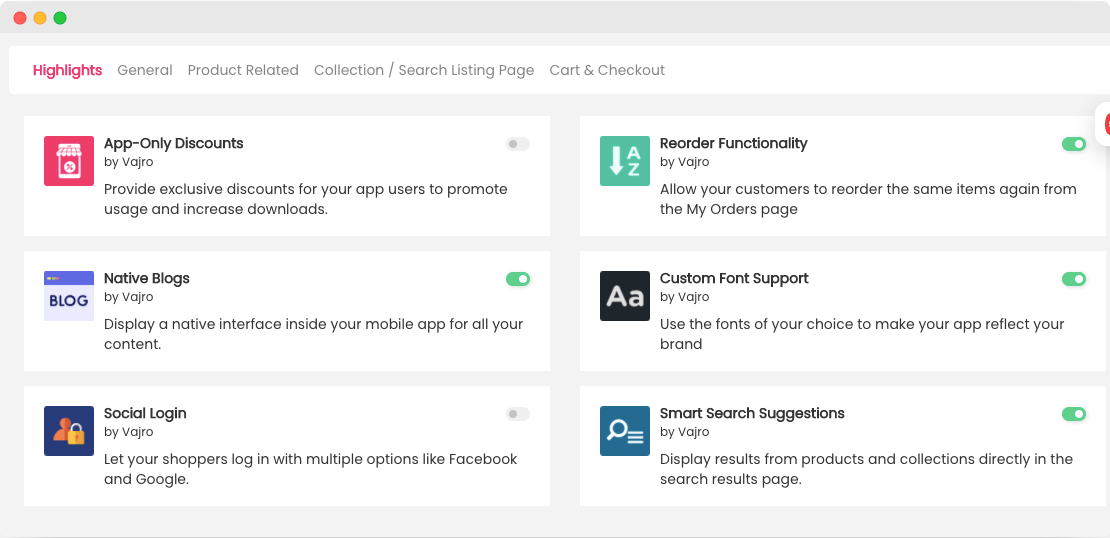The height and width of the screenshot is (538, 1110).
Task: Click the green macOS window zoom button
Action: click(x=60, y=18)
